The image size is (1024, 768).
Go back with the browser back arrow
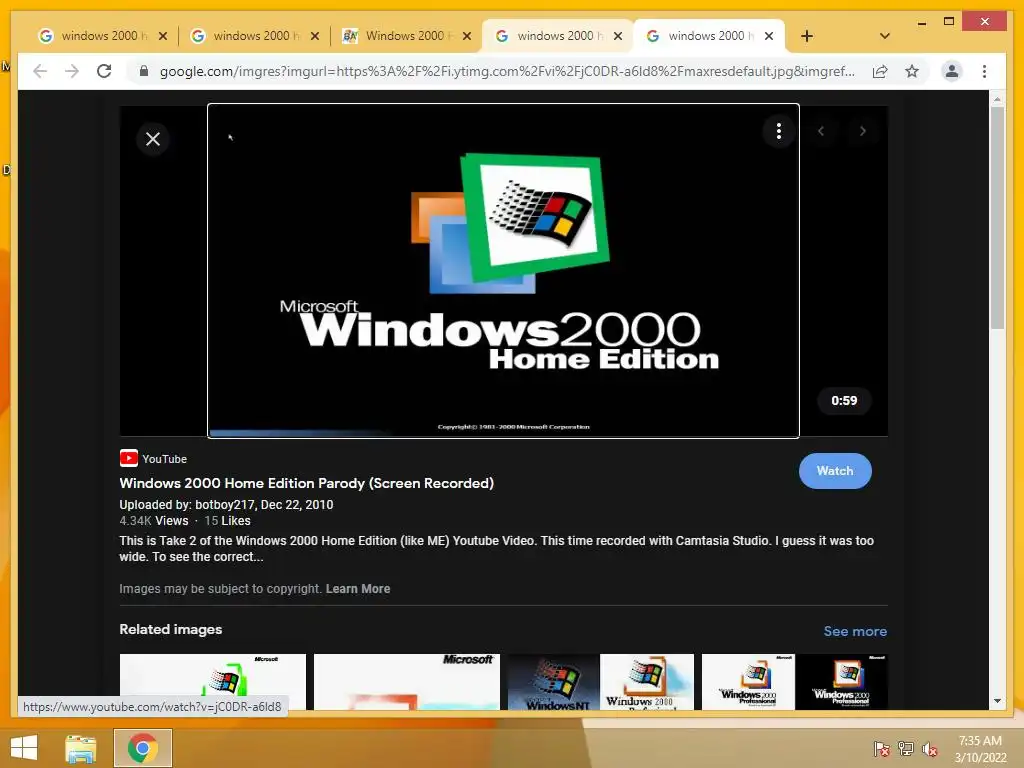pos(40,71)
